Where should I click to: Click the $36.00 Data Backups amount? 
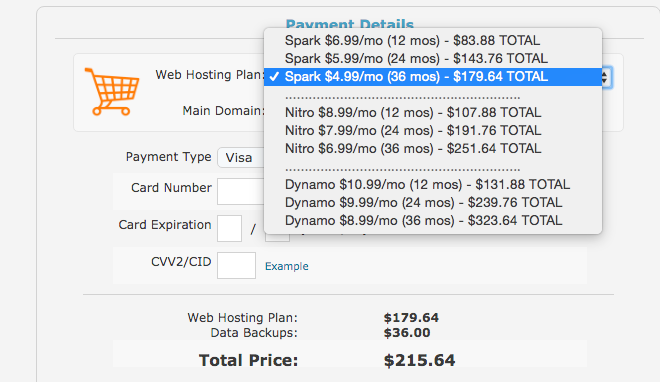[x=407, y=333]
